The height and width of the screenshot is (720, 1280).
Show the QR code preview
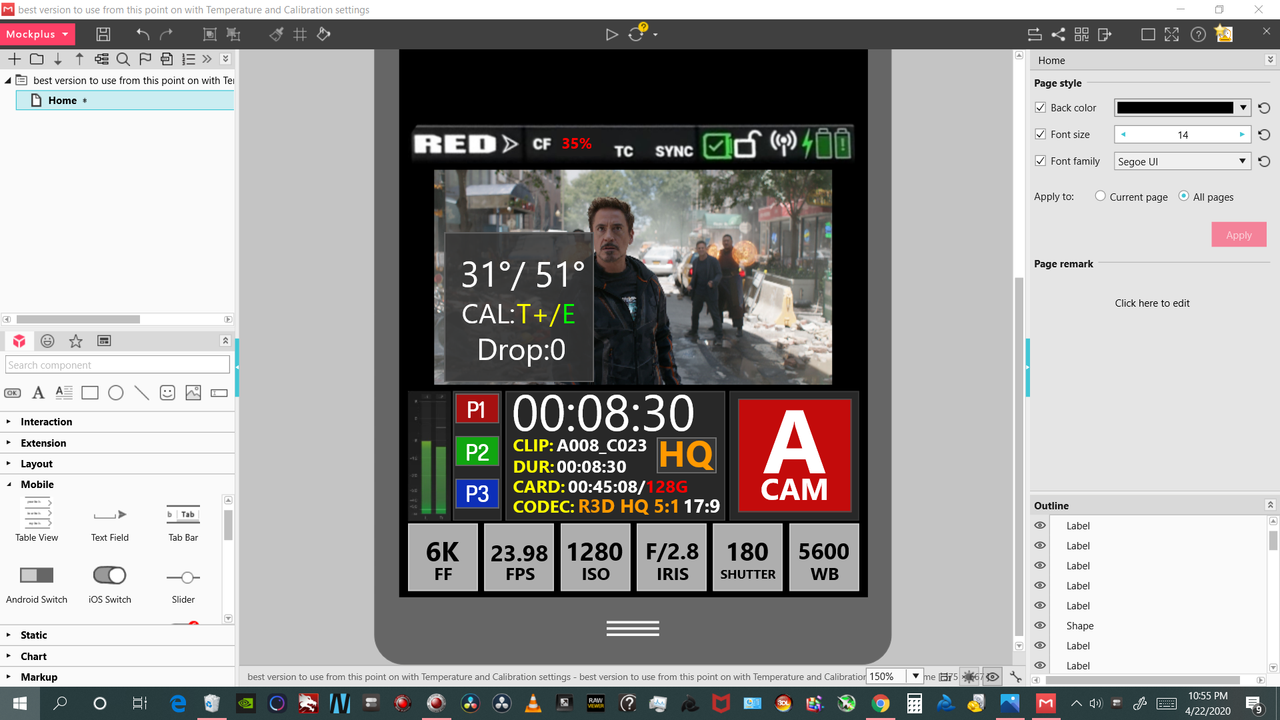pos(1081,34)
